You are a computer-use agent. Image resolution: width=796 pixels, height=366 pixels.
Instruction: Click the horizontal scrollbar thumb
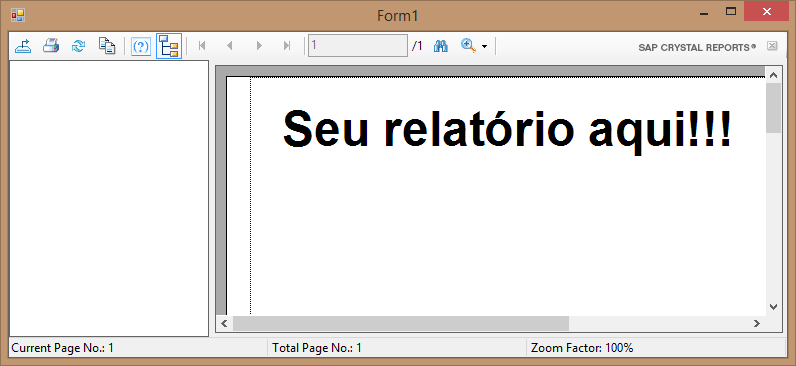pos(401,323)
